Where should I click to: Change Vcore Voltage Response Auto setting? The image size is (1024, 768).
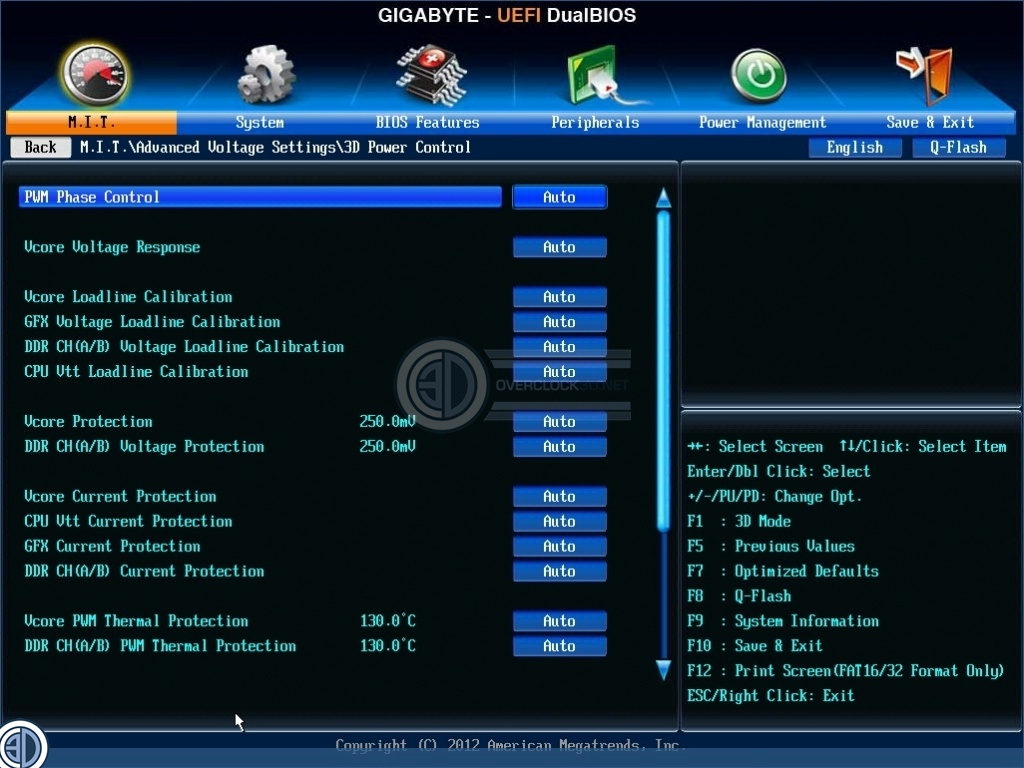pyautogui.click(x=560, y=247)
